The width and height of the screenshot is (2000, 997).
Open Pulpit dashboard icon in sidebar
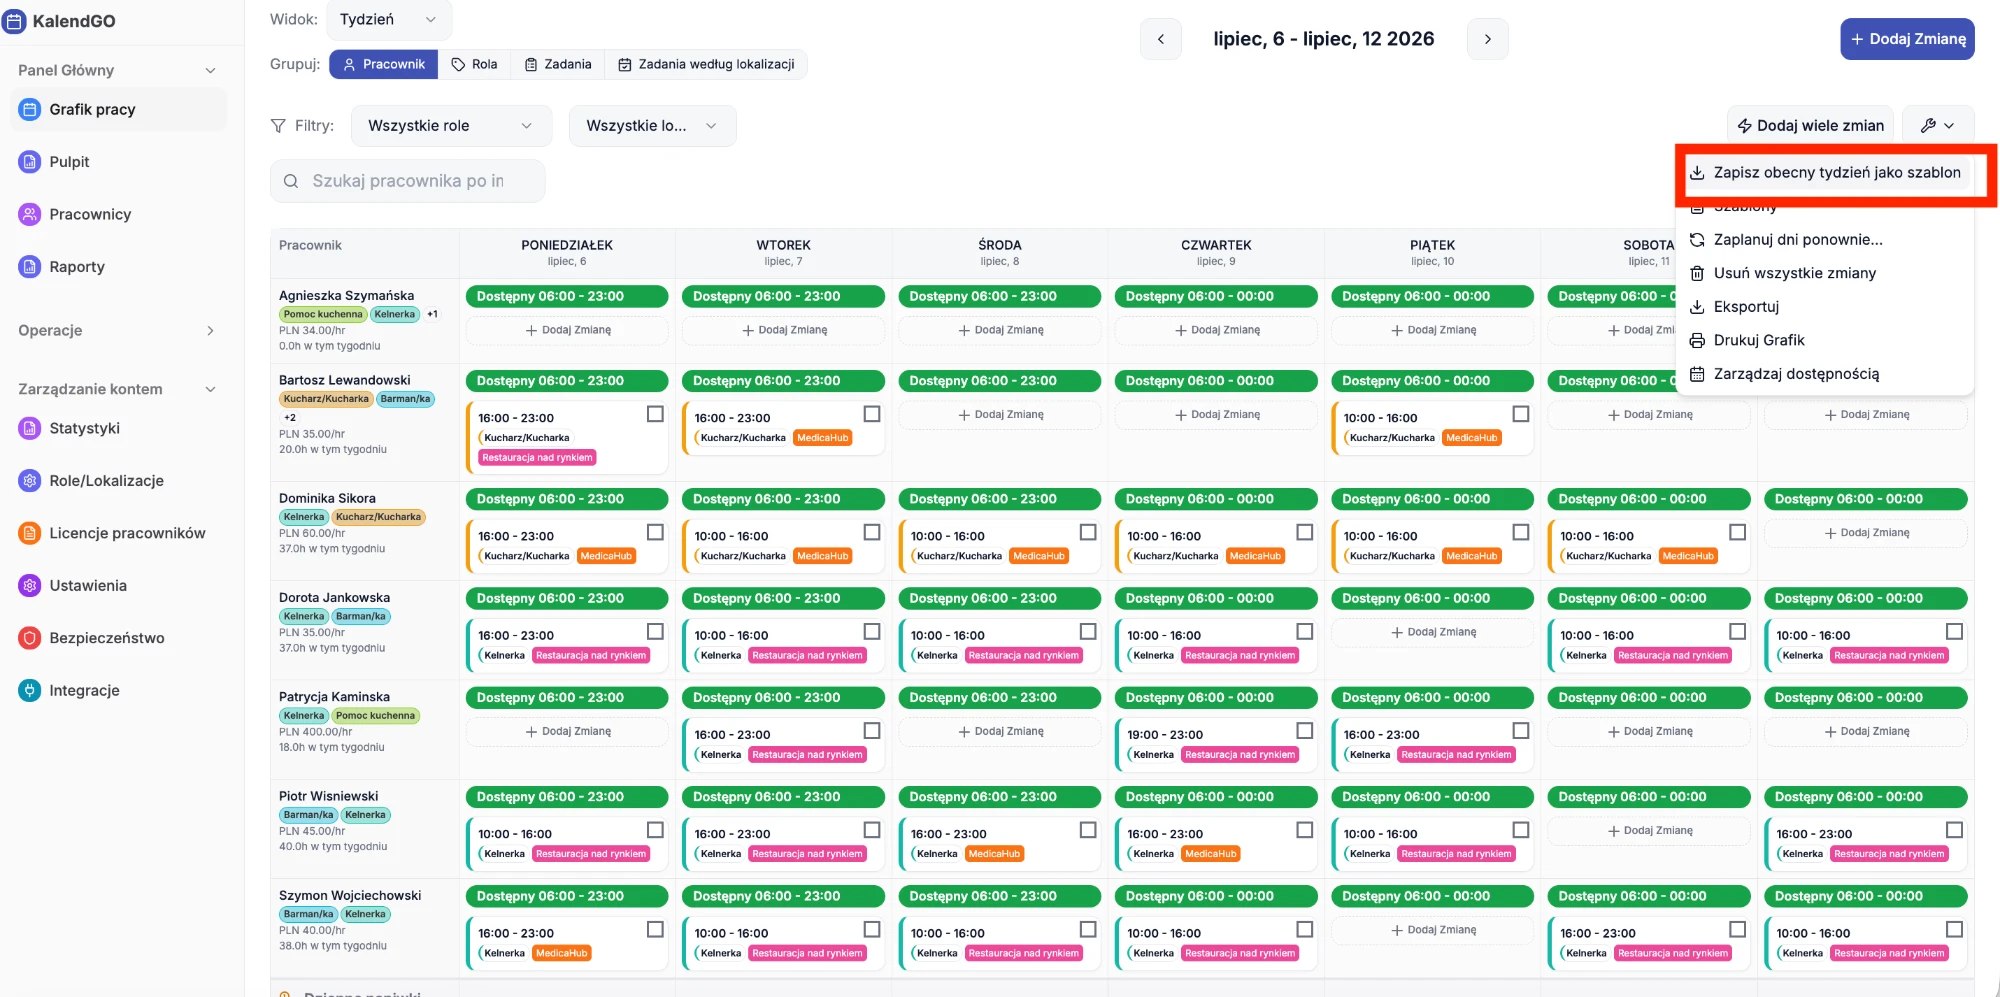click(30, 162)
